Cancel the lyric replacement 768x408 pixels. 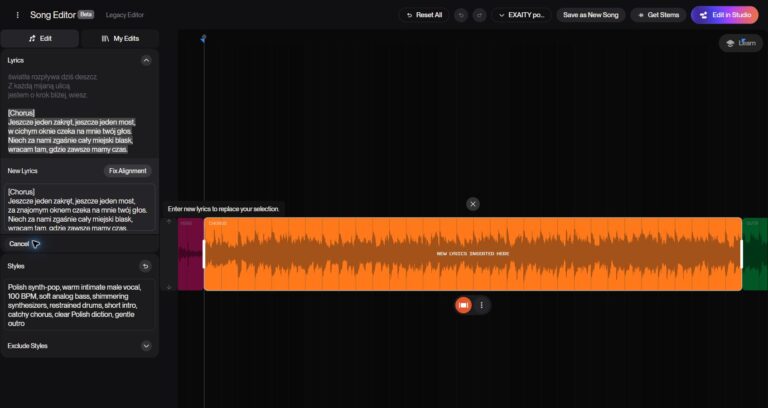click(x=19, y=244)
